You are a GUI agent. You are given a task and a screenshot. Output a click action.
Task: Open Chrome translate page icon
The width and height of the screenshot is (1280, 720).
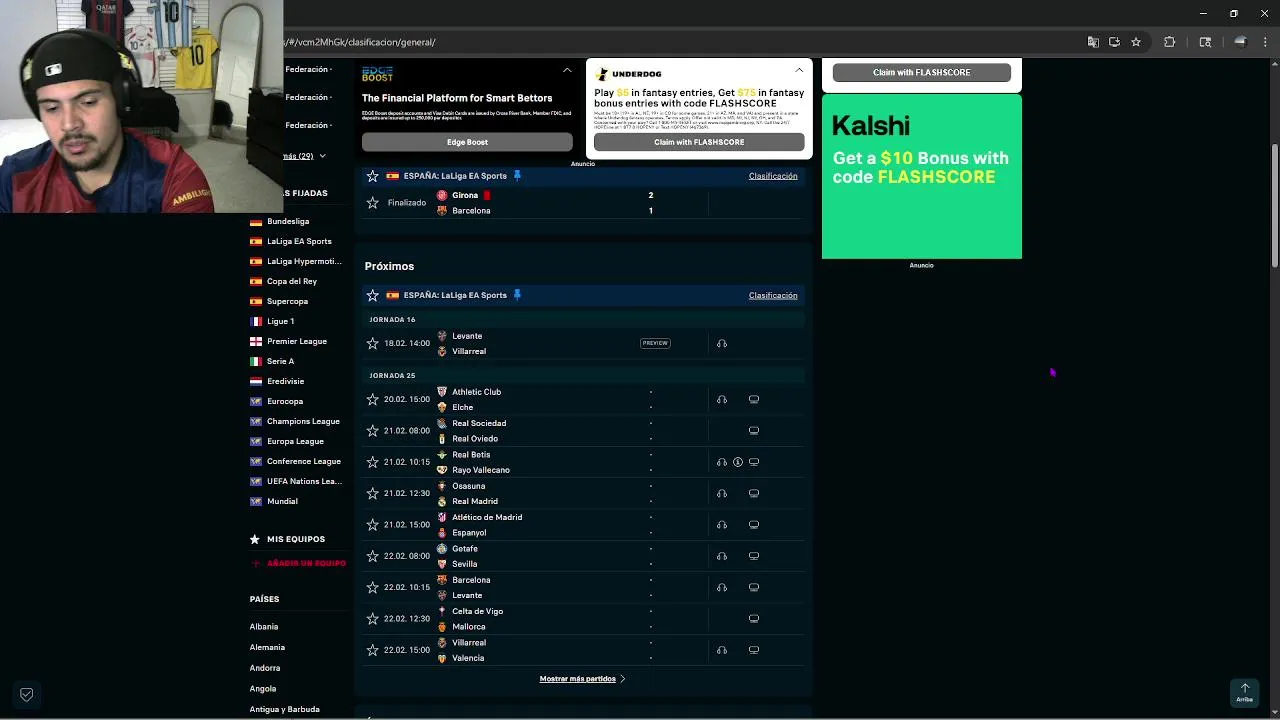pyautogui.click(x=1093, y=42)
